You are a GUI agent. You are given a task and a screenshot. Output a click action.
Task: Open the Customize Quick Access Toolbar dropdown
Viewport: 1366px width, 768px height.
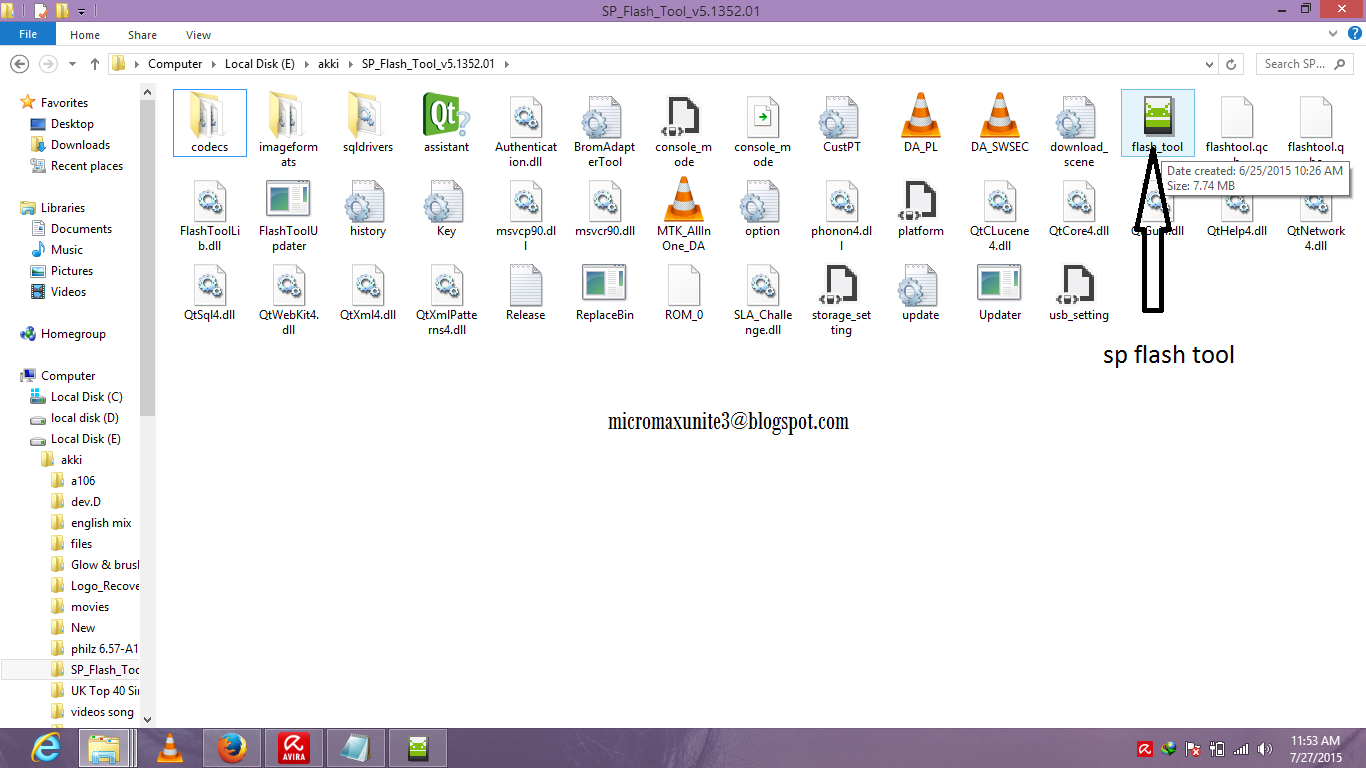click(81, 11)
